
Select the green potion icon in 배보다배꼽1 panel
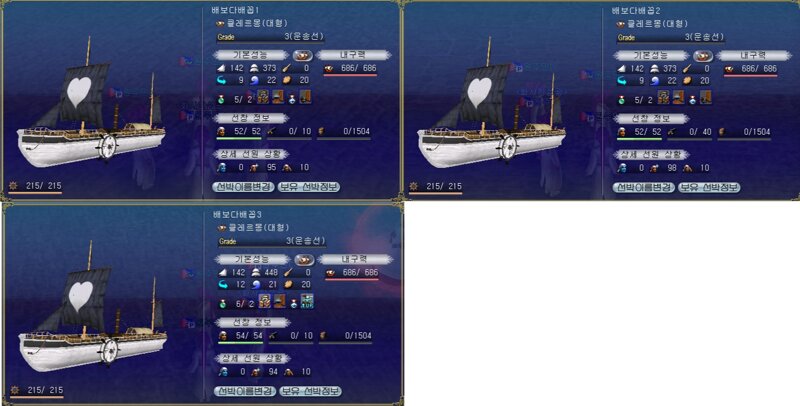[x=221, y=99]
